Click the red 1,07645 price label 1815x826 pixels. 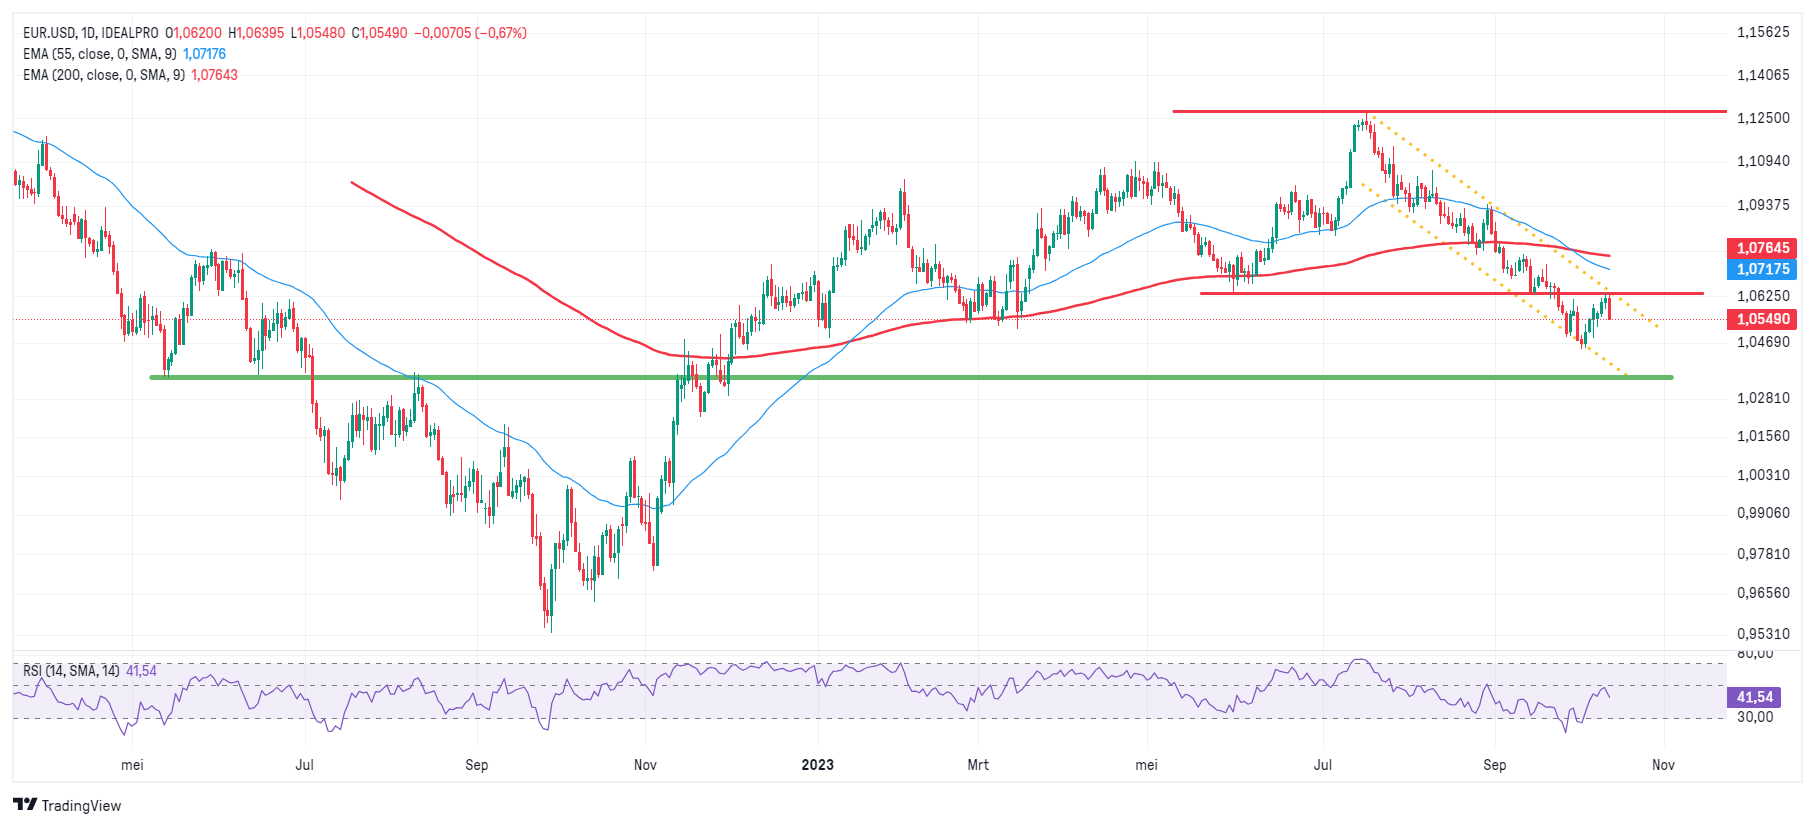[x=1762, y=248]
